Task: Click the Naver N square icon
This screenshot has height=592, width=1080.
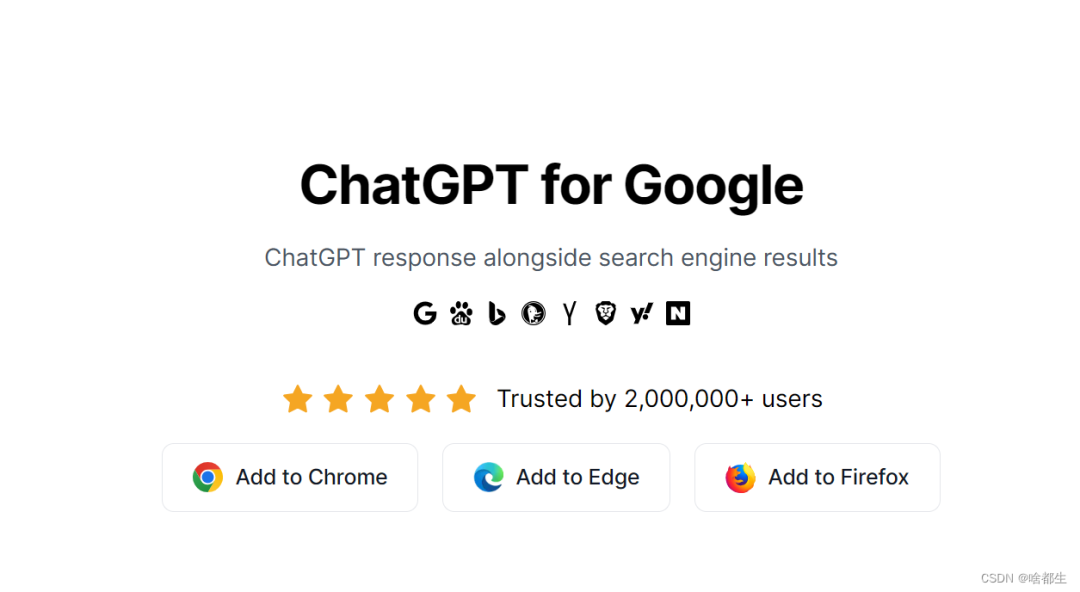Action: [678, 314]
